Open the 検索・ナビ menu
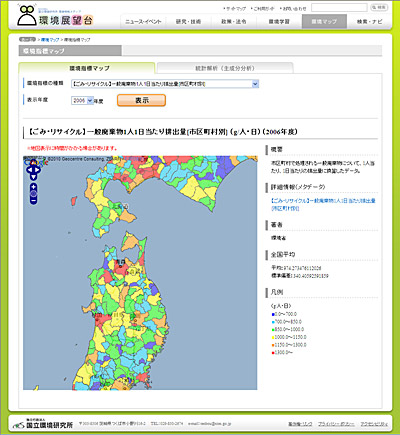This screenshot has width=400, height=435. click(x=369, y=22)
